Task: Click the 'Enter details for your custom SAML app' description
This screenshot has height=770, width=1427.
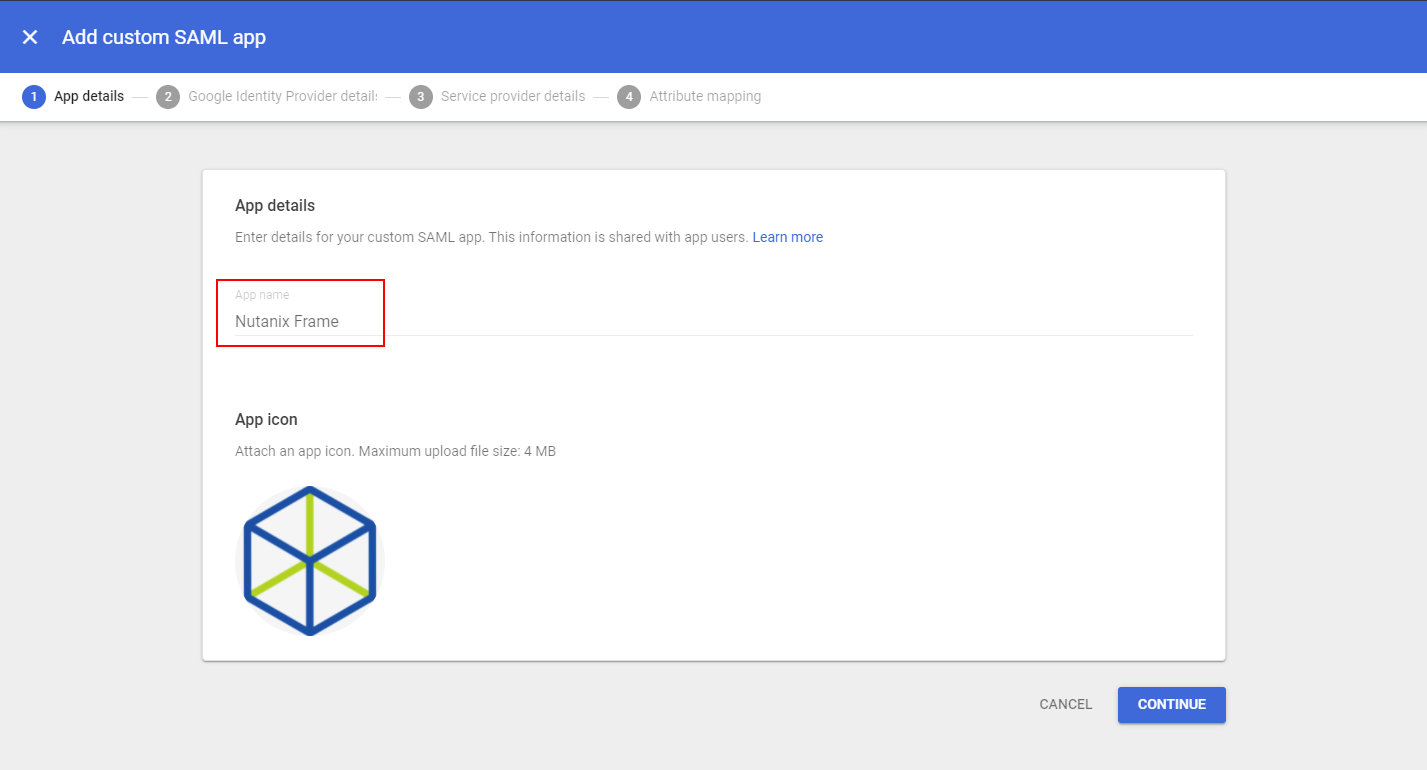Action: (x=491, y=237)
